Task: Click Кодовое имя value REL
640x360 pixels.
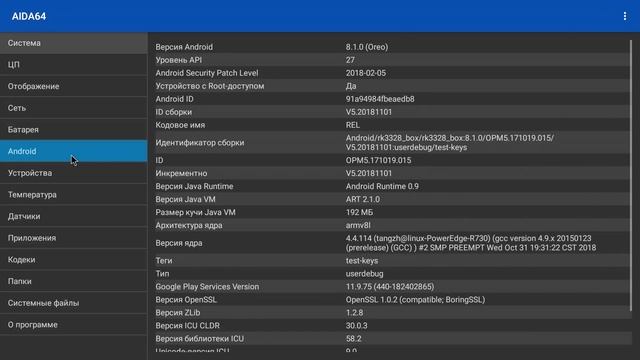Action: point(353,125)
